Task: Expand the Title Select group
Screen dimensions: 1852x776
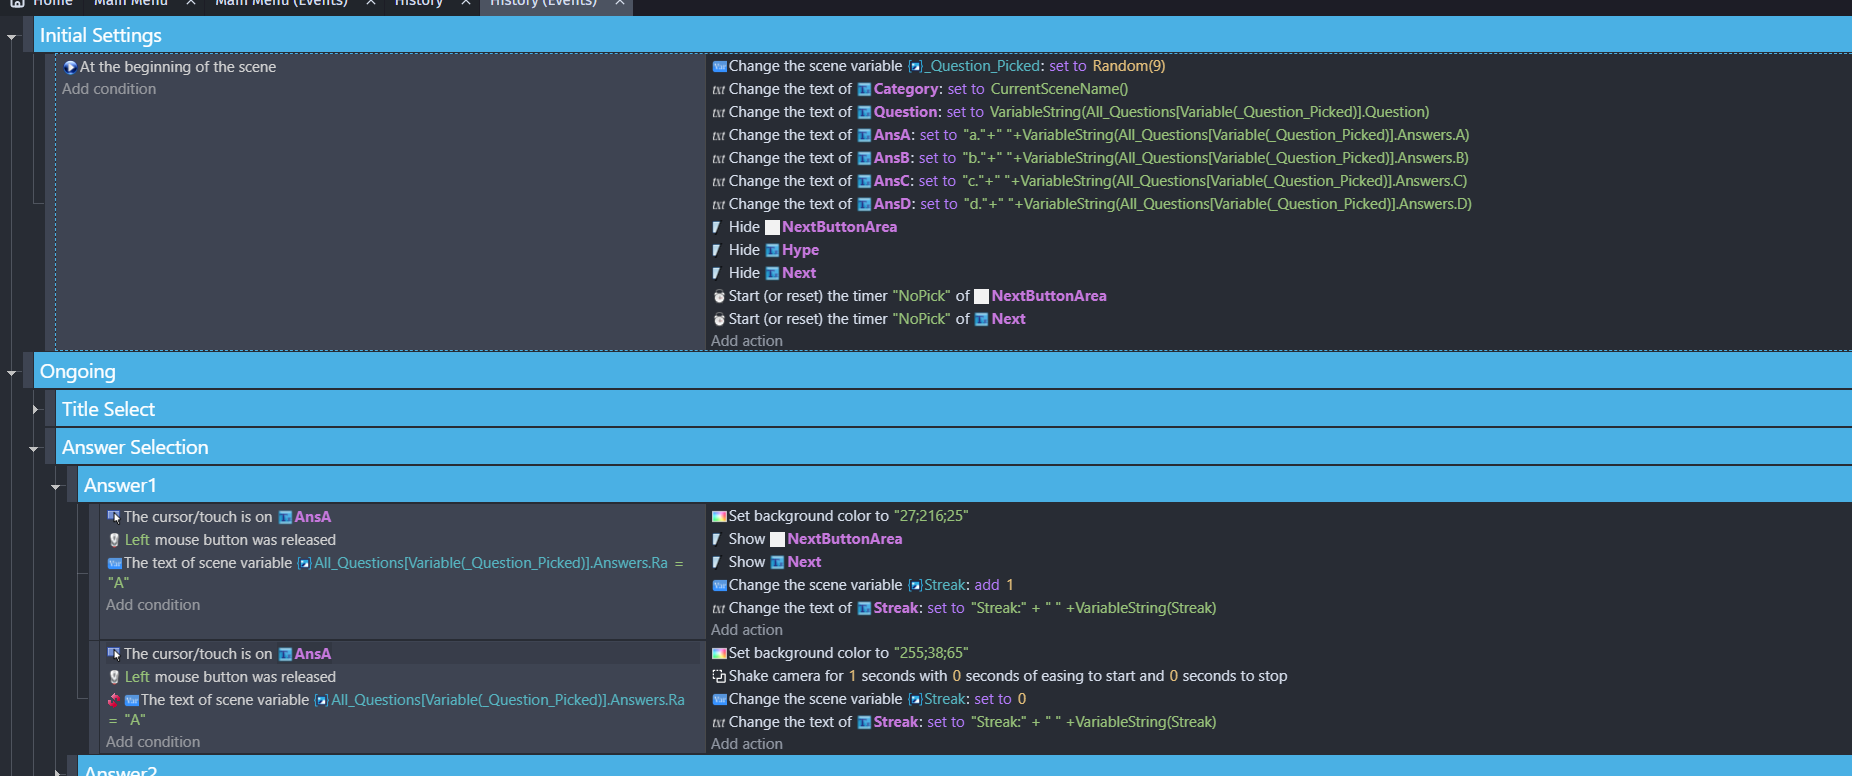Action: click(x=35, y=410)
